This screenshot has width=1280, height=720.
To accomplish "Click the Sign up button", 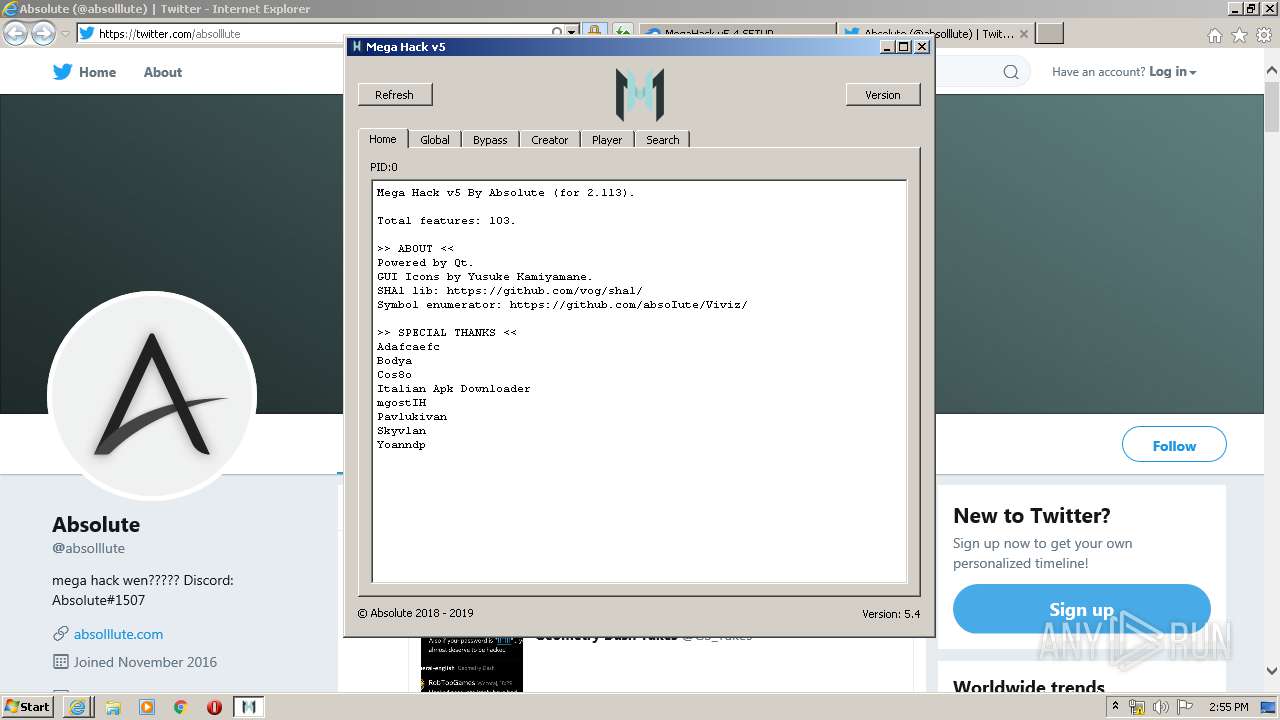I will tap(1081, 609).
